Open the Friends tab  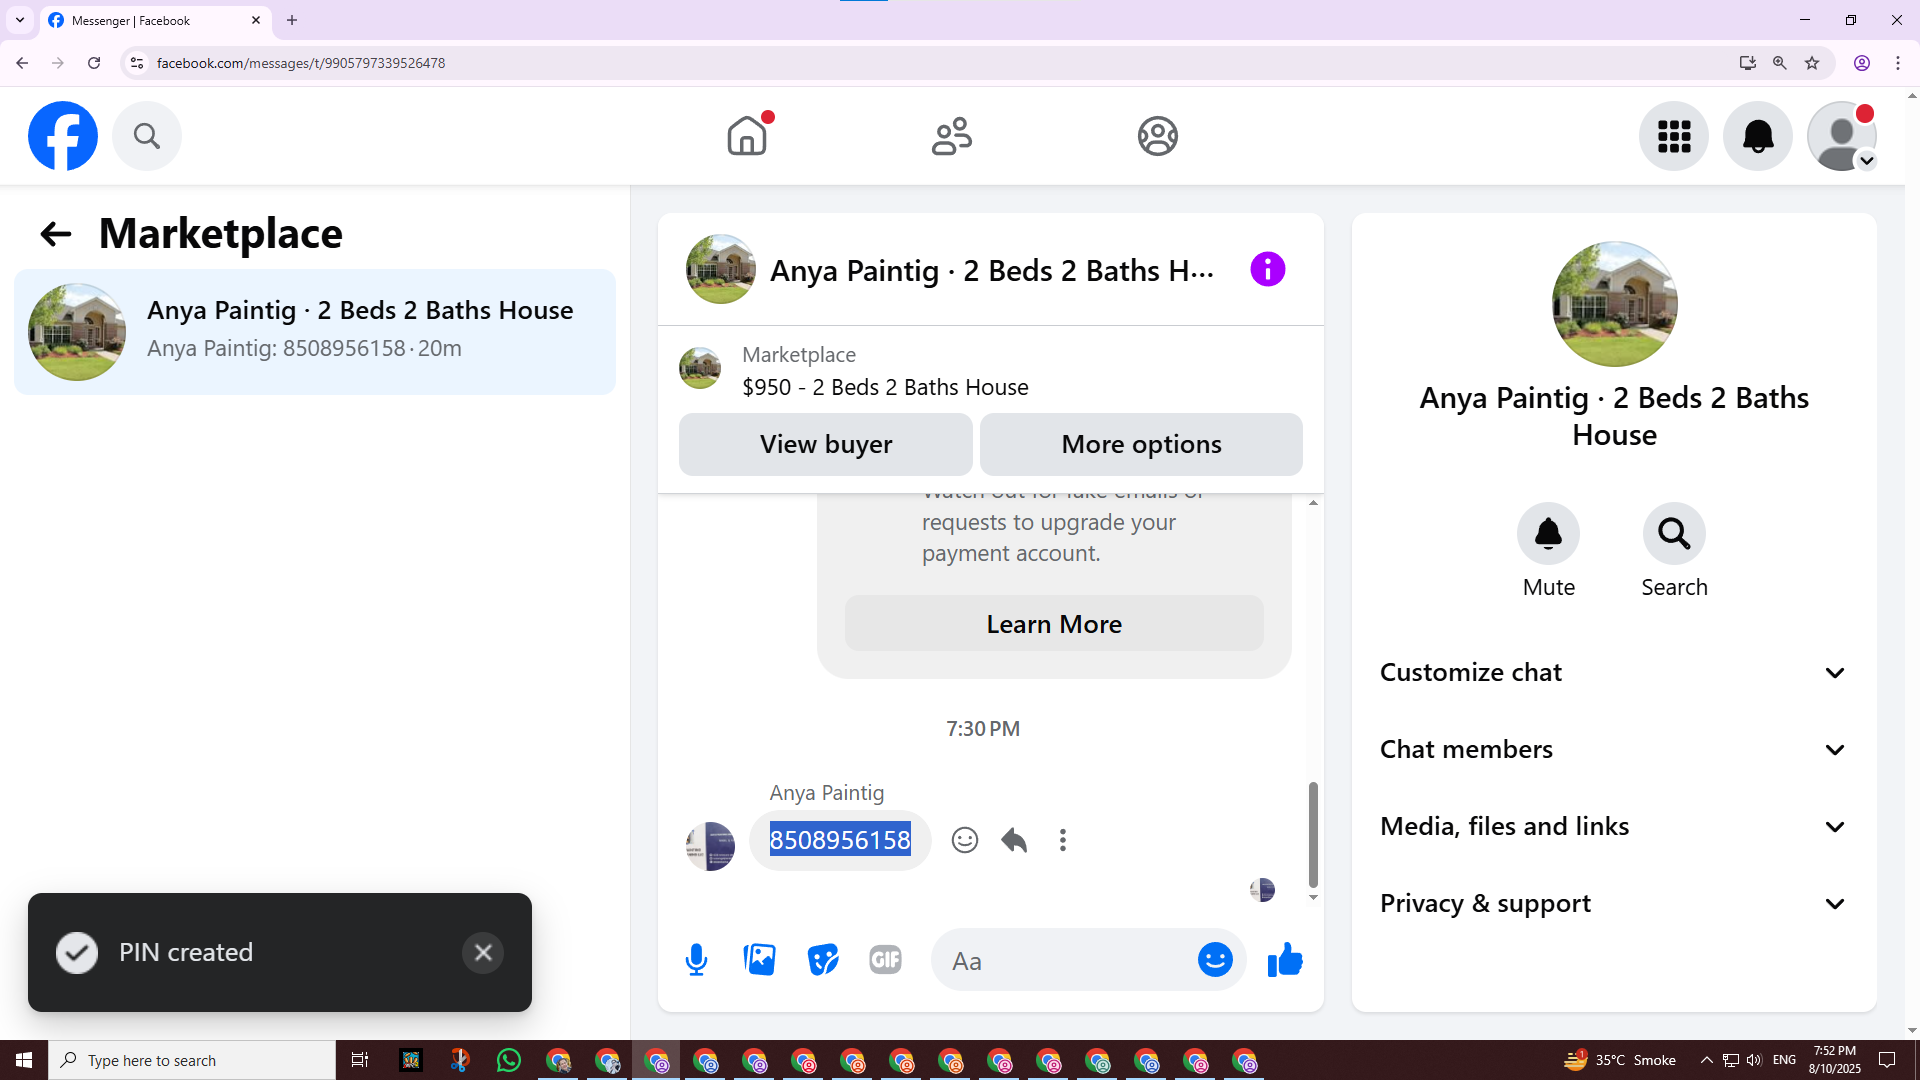pyautogui.click(x=952, y=136)
